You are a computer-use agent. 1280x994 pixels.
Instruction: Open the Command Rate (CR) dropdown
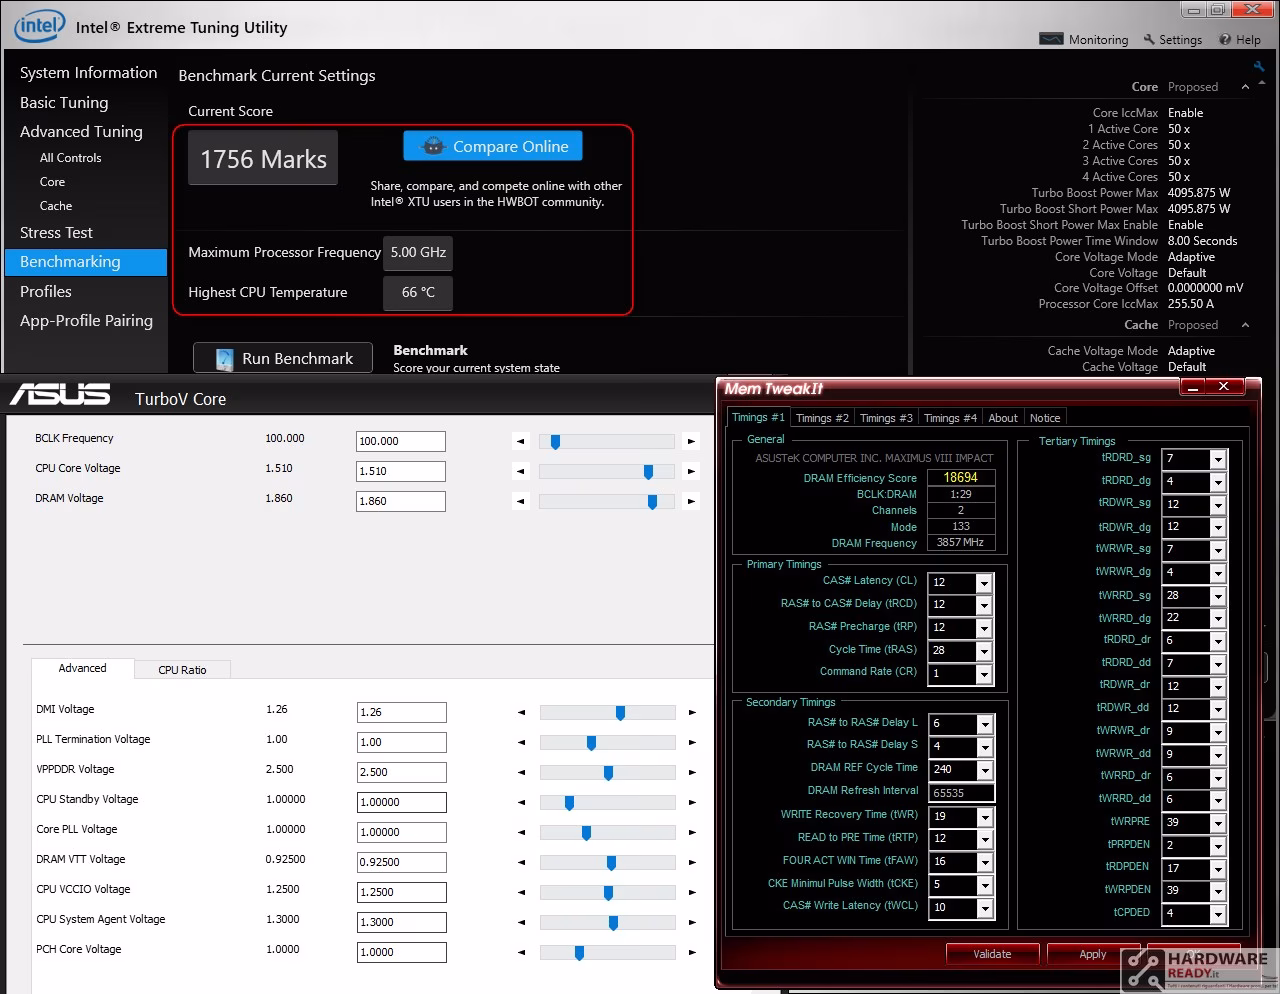(x=984, y=674)
